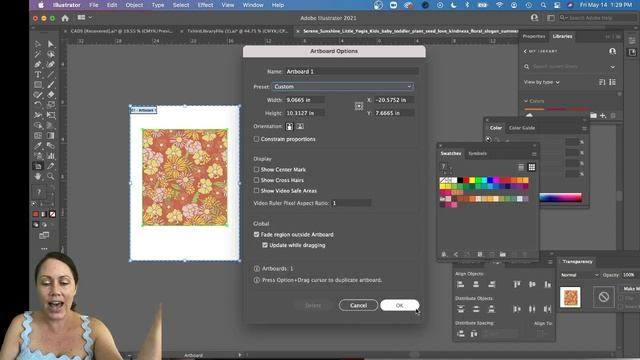Enable Show Video Safe Areas checkbox
The width and height of the screenshot is (640, 360).
pos(256,191)
